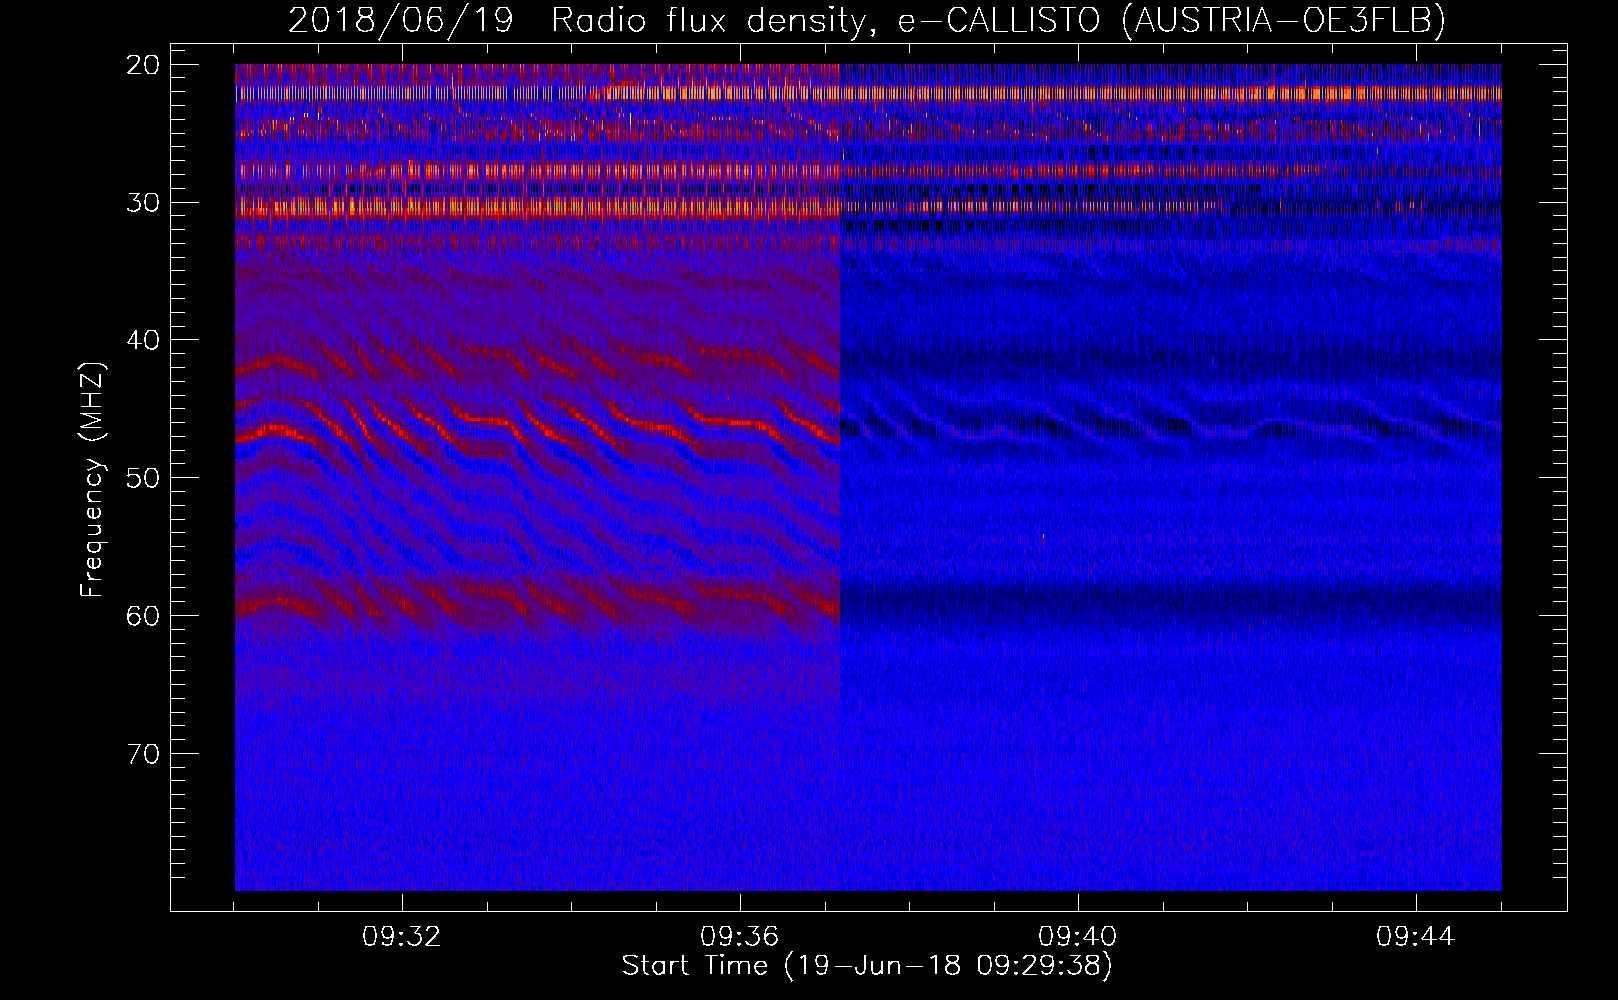Click the '2018/06/19' date in the title
Viewport: 1618px width, 1000px height.
tap(401, 21)
